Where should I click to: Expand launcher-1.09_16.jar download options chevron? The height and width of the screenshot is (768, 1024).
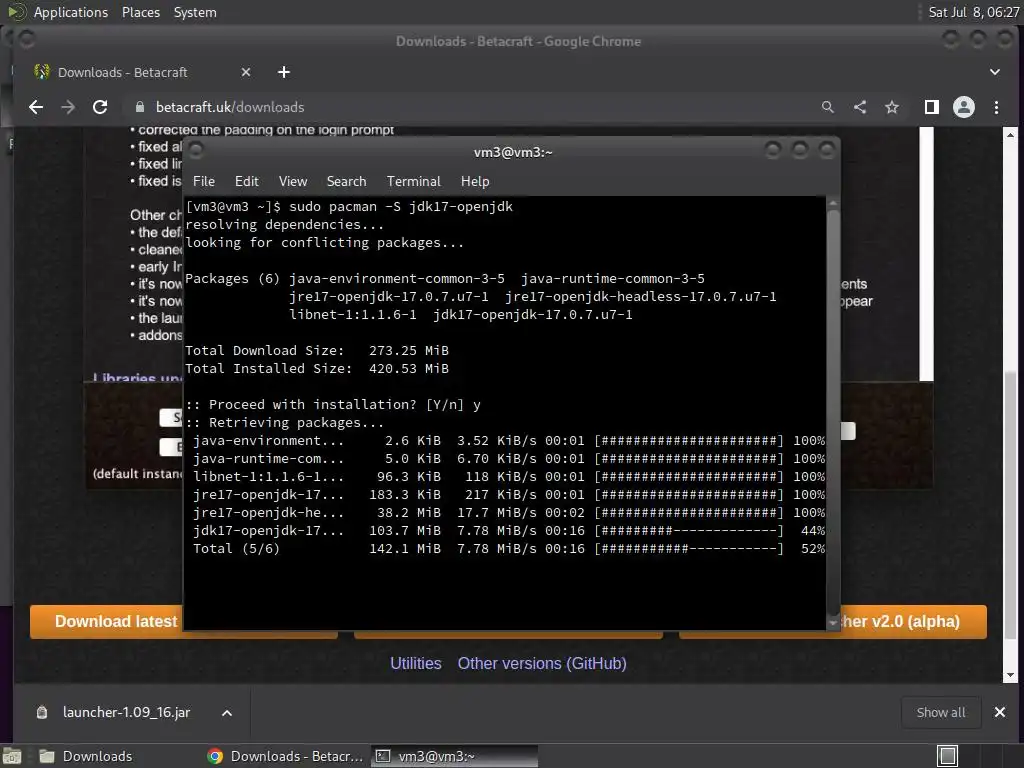227,713
